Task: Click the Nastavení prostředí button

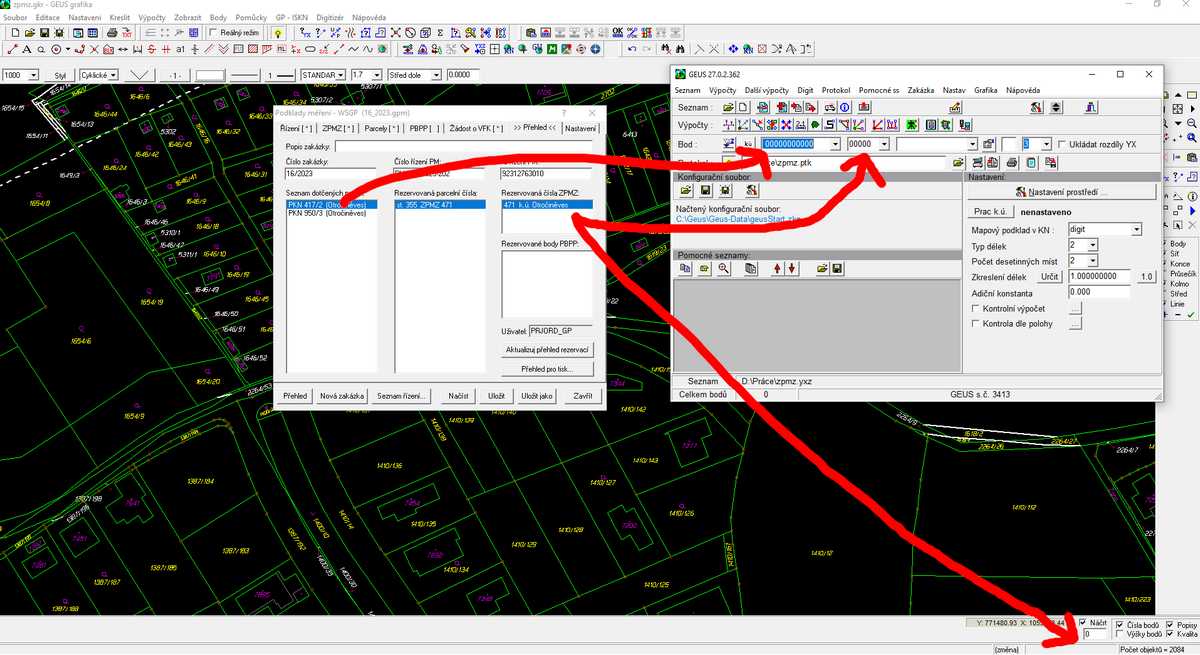Action: (1061, 191)
